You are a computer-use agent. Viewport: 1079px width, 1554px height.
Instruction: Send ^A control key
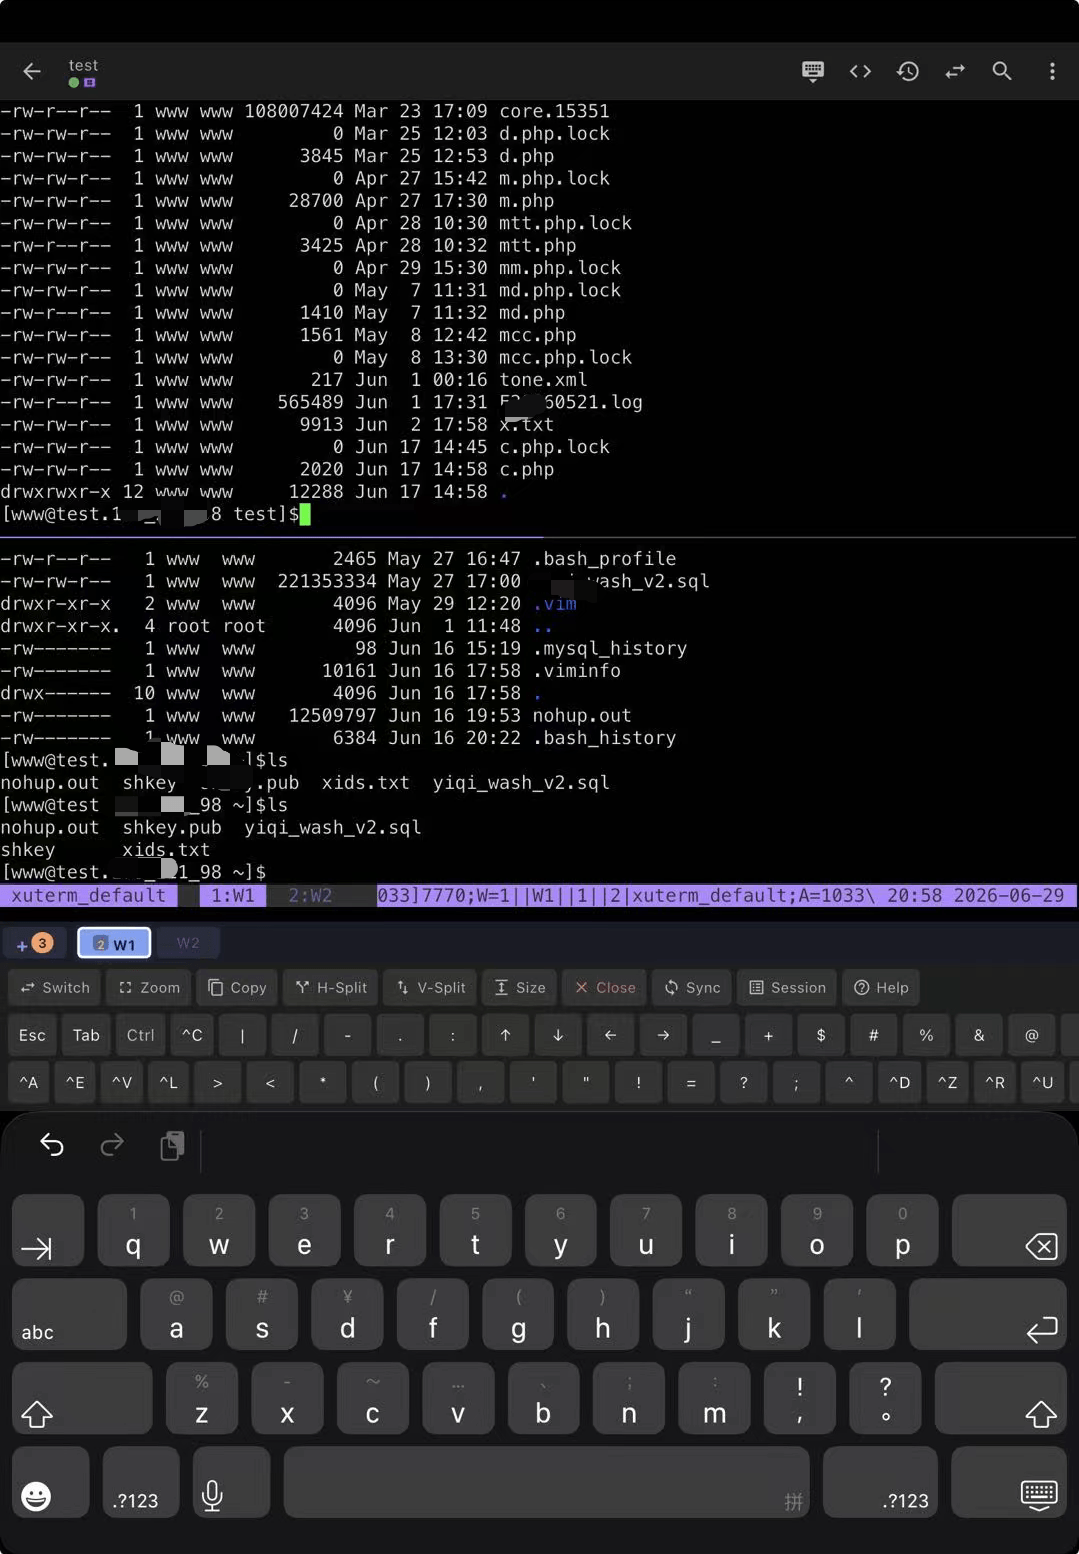click(29, 1082)
